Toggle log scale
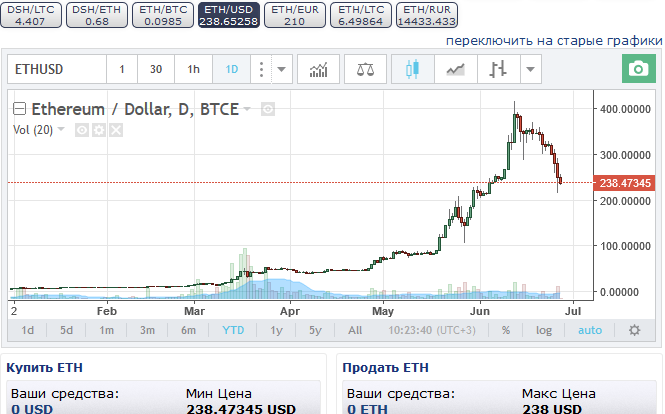 544,330
